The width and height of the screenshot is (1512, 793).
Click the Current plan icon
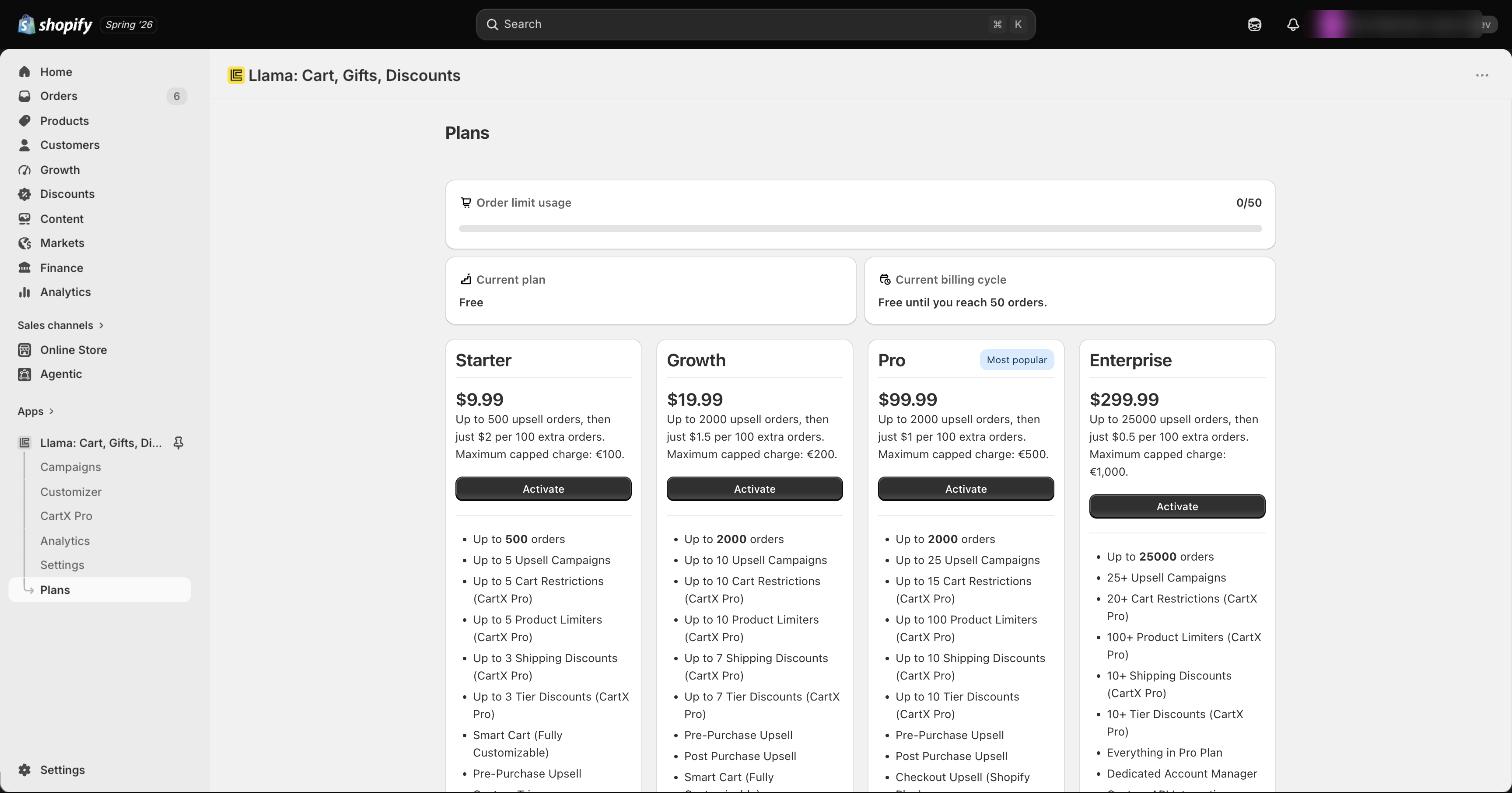[x=466, y=279]
